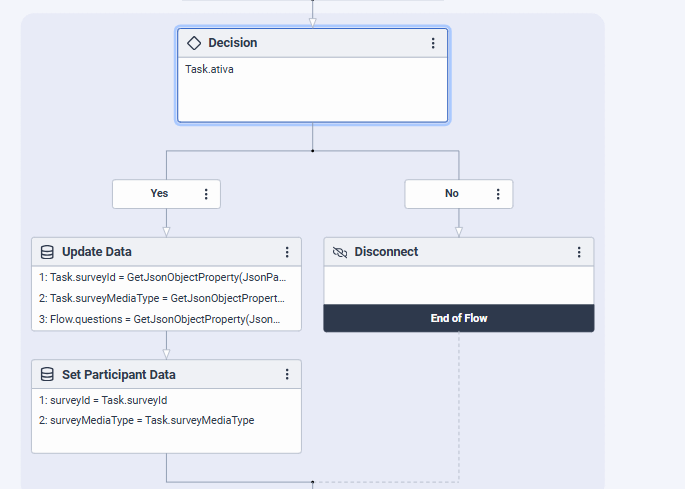685x489 pixels.
Task: Open the No branch options menu
Action: pyautogui.click(x=499, y=194)
